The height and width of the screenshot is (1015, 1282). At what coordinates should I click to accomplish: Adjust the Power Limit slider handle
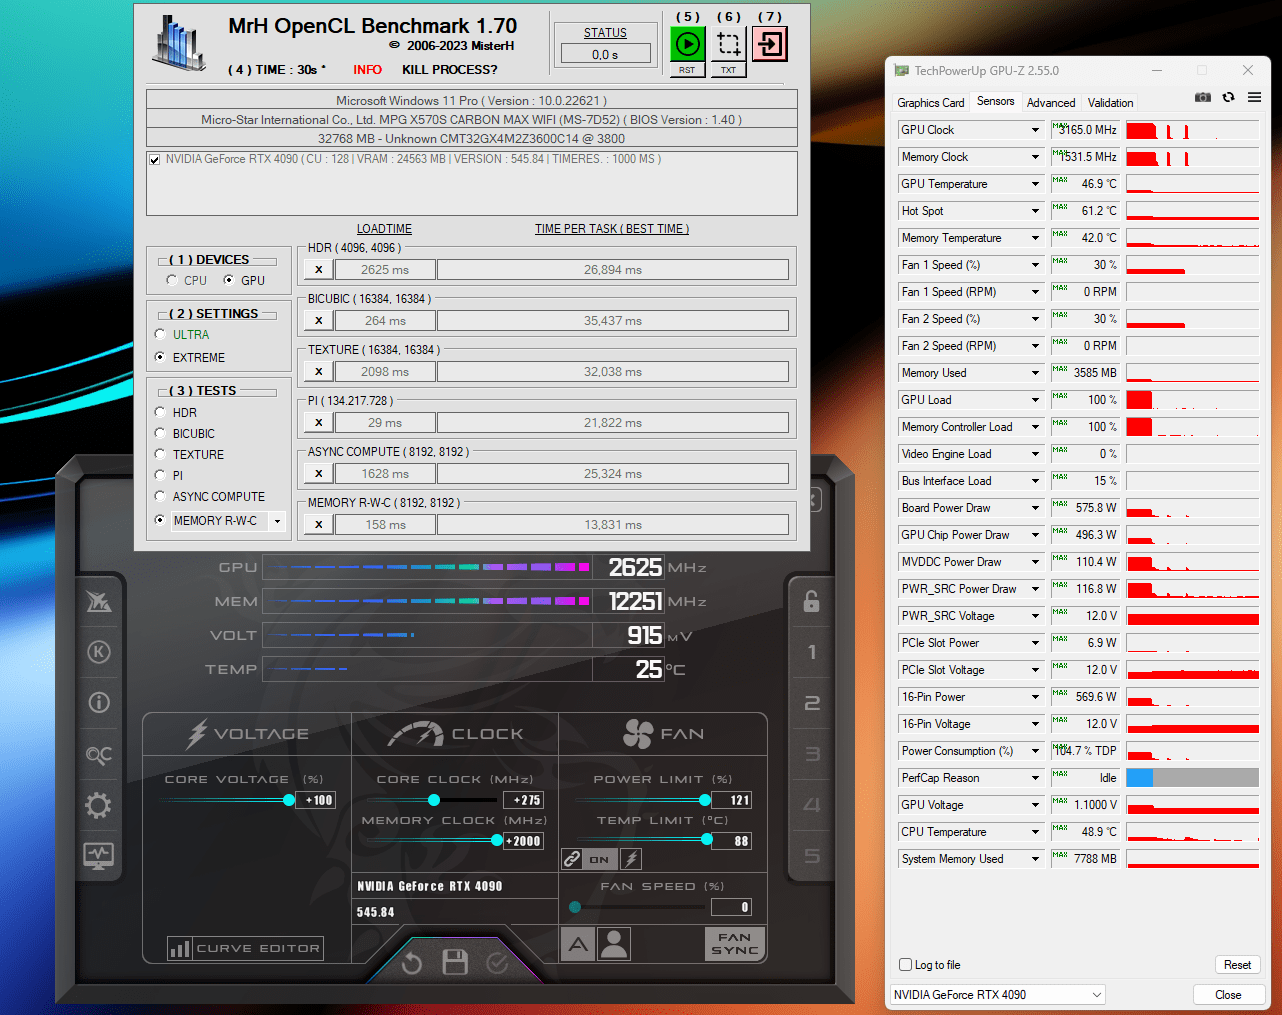tap(705, 800)
